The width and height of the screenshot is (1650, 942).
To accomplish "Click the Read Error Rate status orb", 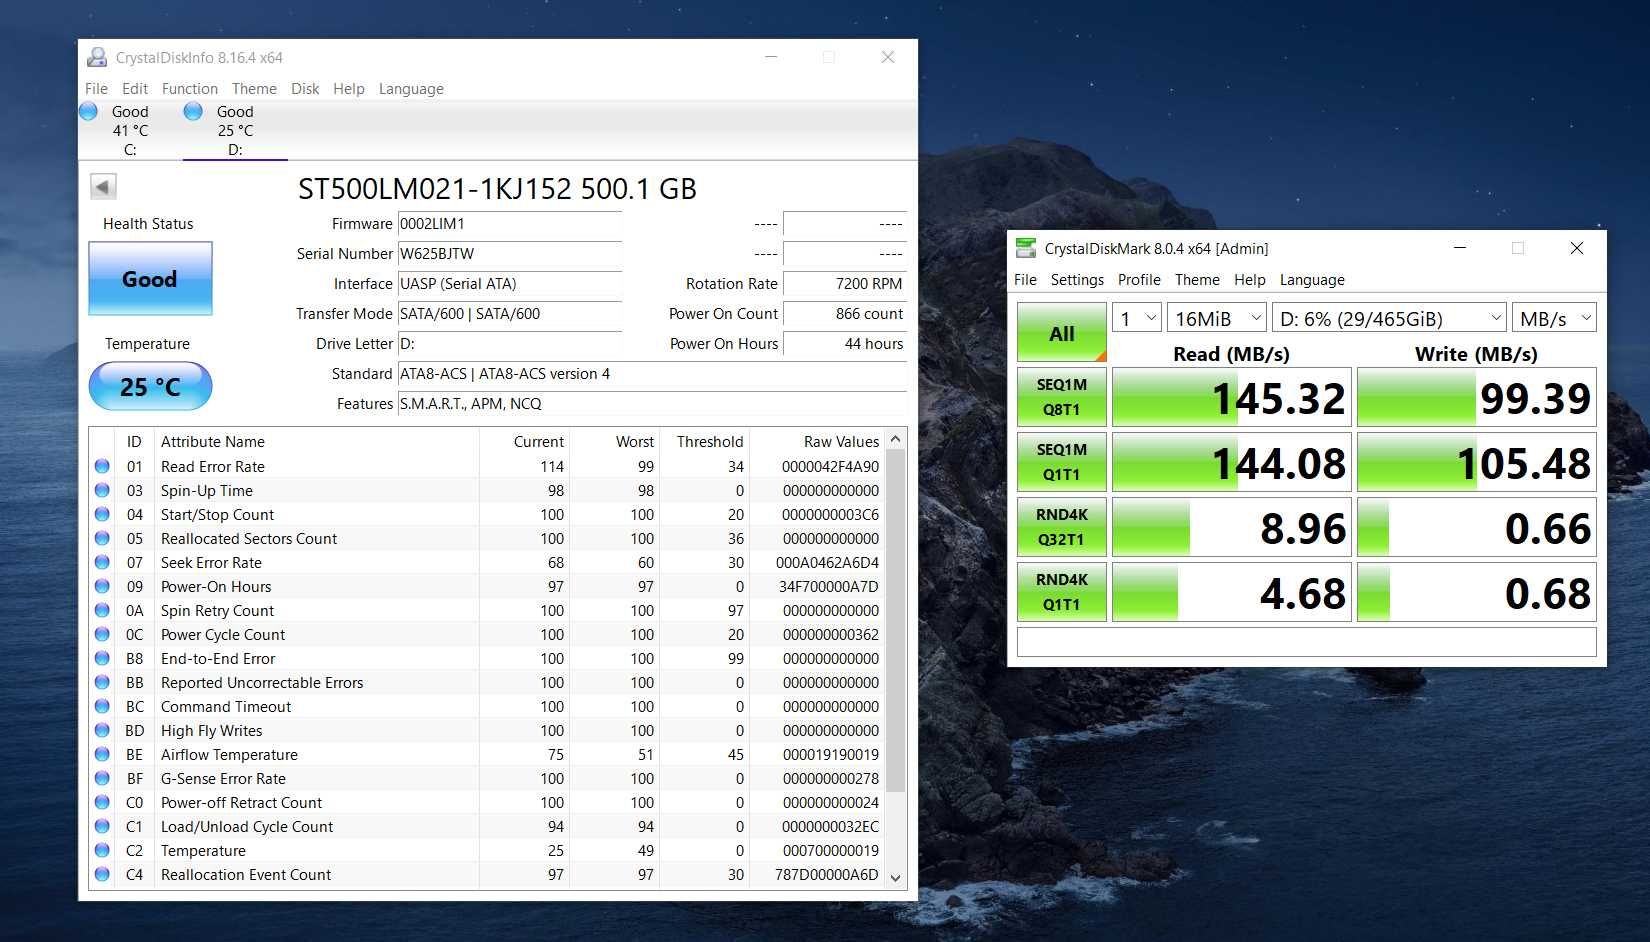I will 102,466.
